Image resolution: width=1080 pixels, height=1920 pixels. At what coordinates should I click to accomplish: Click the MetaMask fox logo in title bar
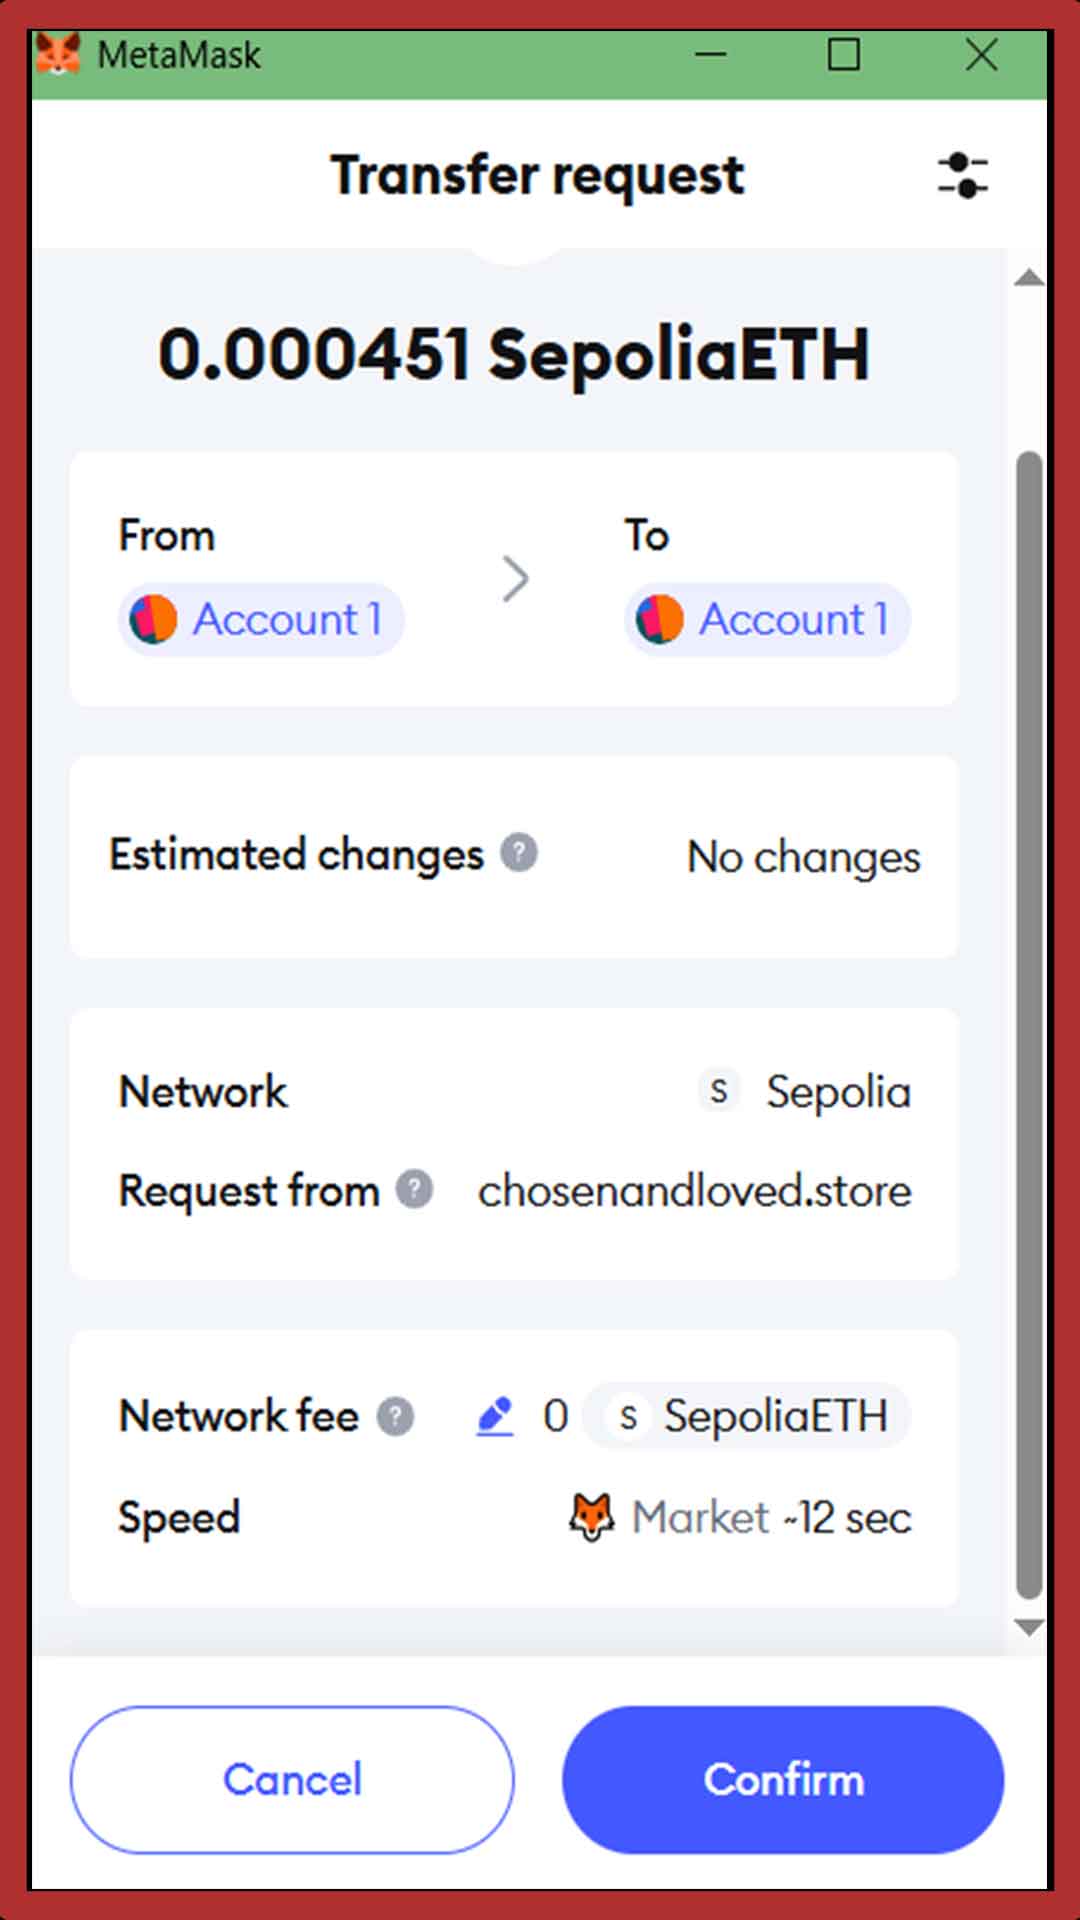(58, 54)
